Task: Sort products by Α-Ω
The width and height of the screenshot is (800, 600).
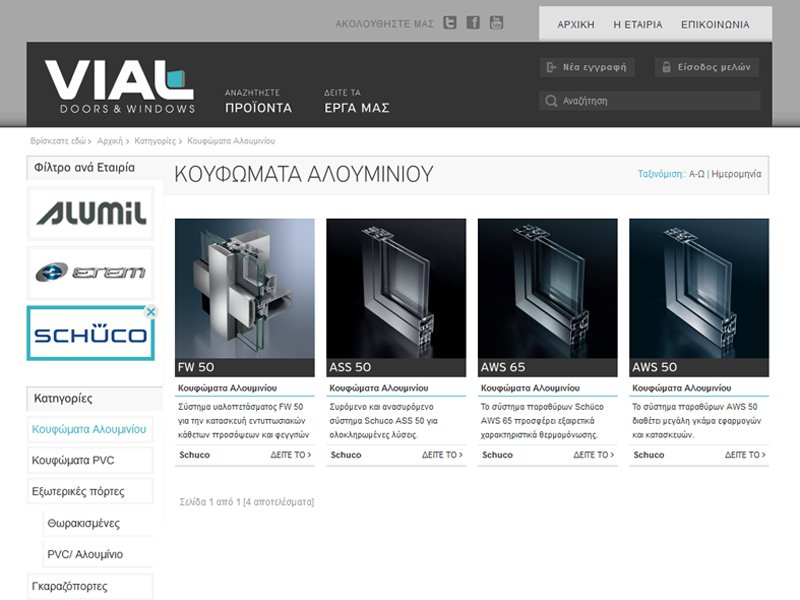Action: coord(696,174)
